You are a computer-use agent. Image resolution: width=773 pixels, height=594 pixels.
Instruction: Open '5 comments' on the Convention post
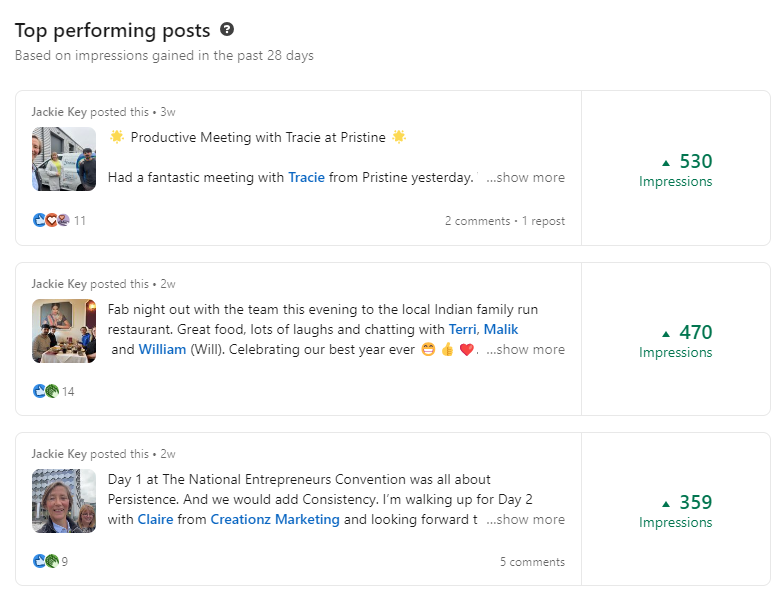[x=532, y=562]
